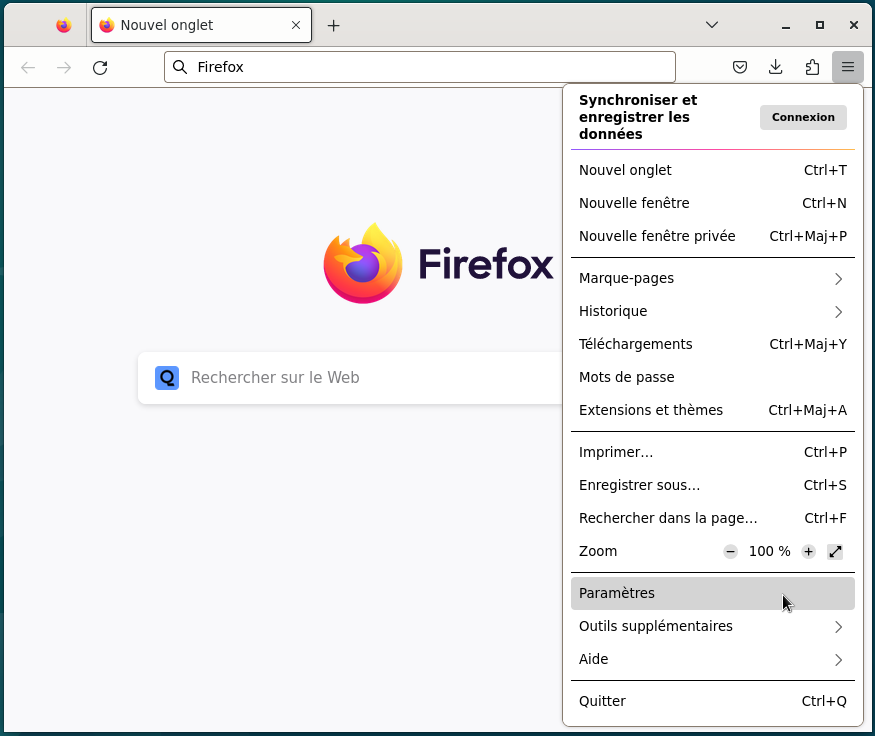This screenshot has width=875, height=736.
Task: Decrease zoom with the minus button
Action: 730,551
